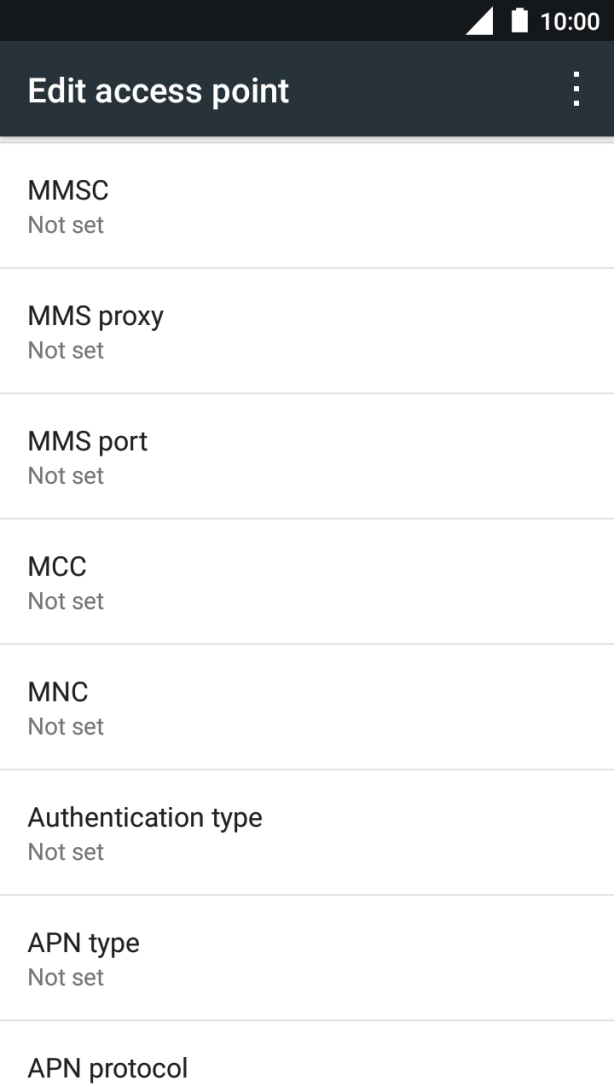Open the three-dot overflow menu

(x=576, y=90)
